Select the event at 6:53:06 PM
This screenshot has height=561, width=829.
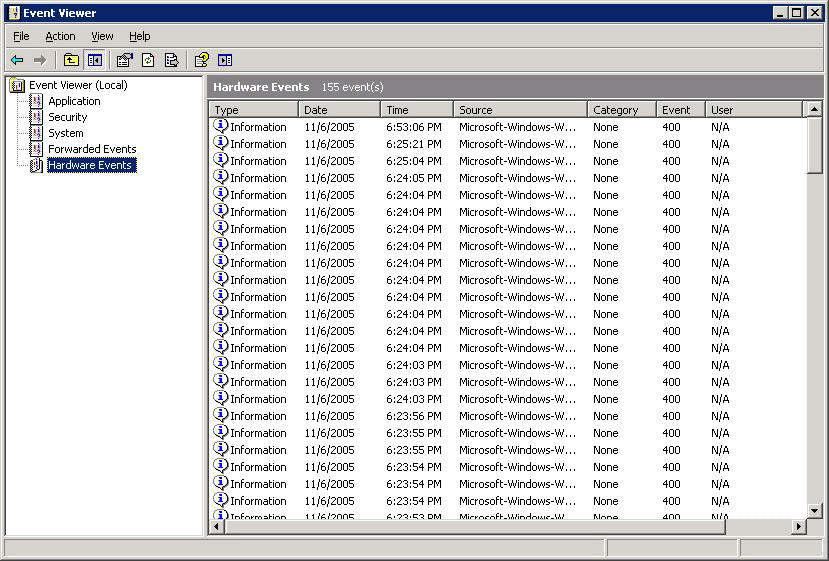pos(508,127)
